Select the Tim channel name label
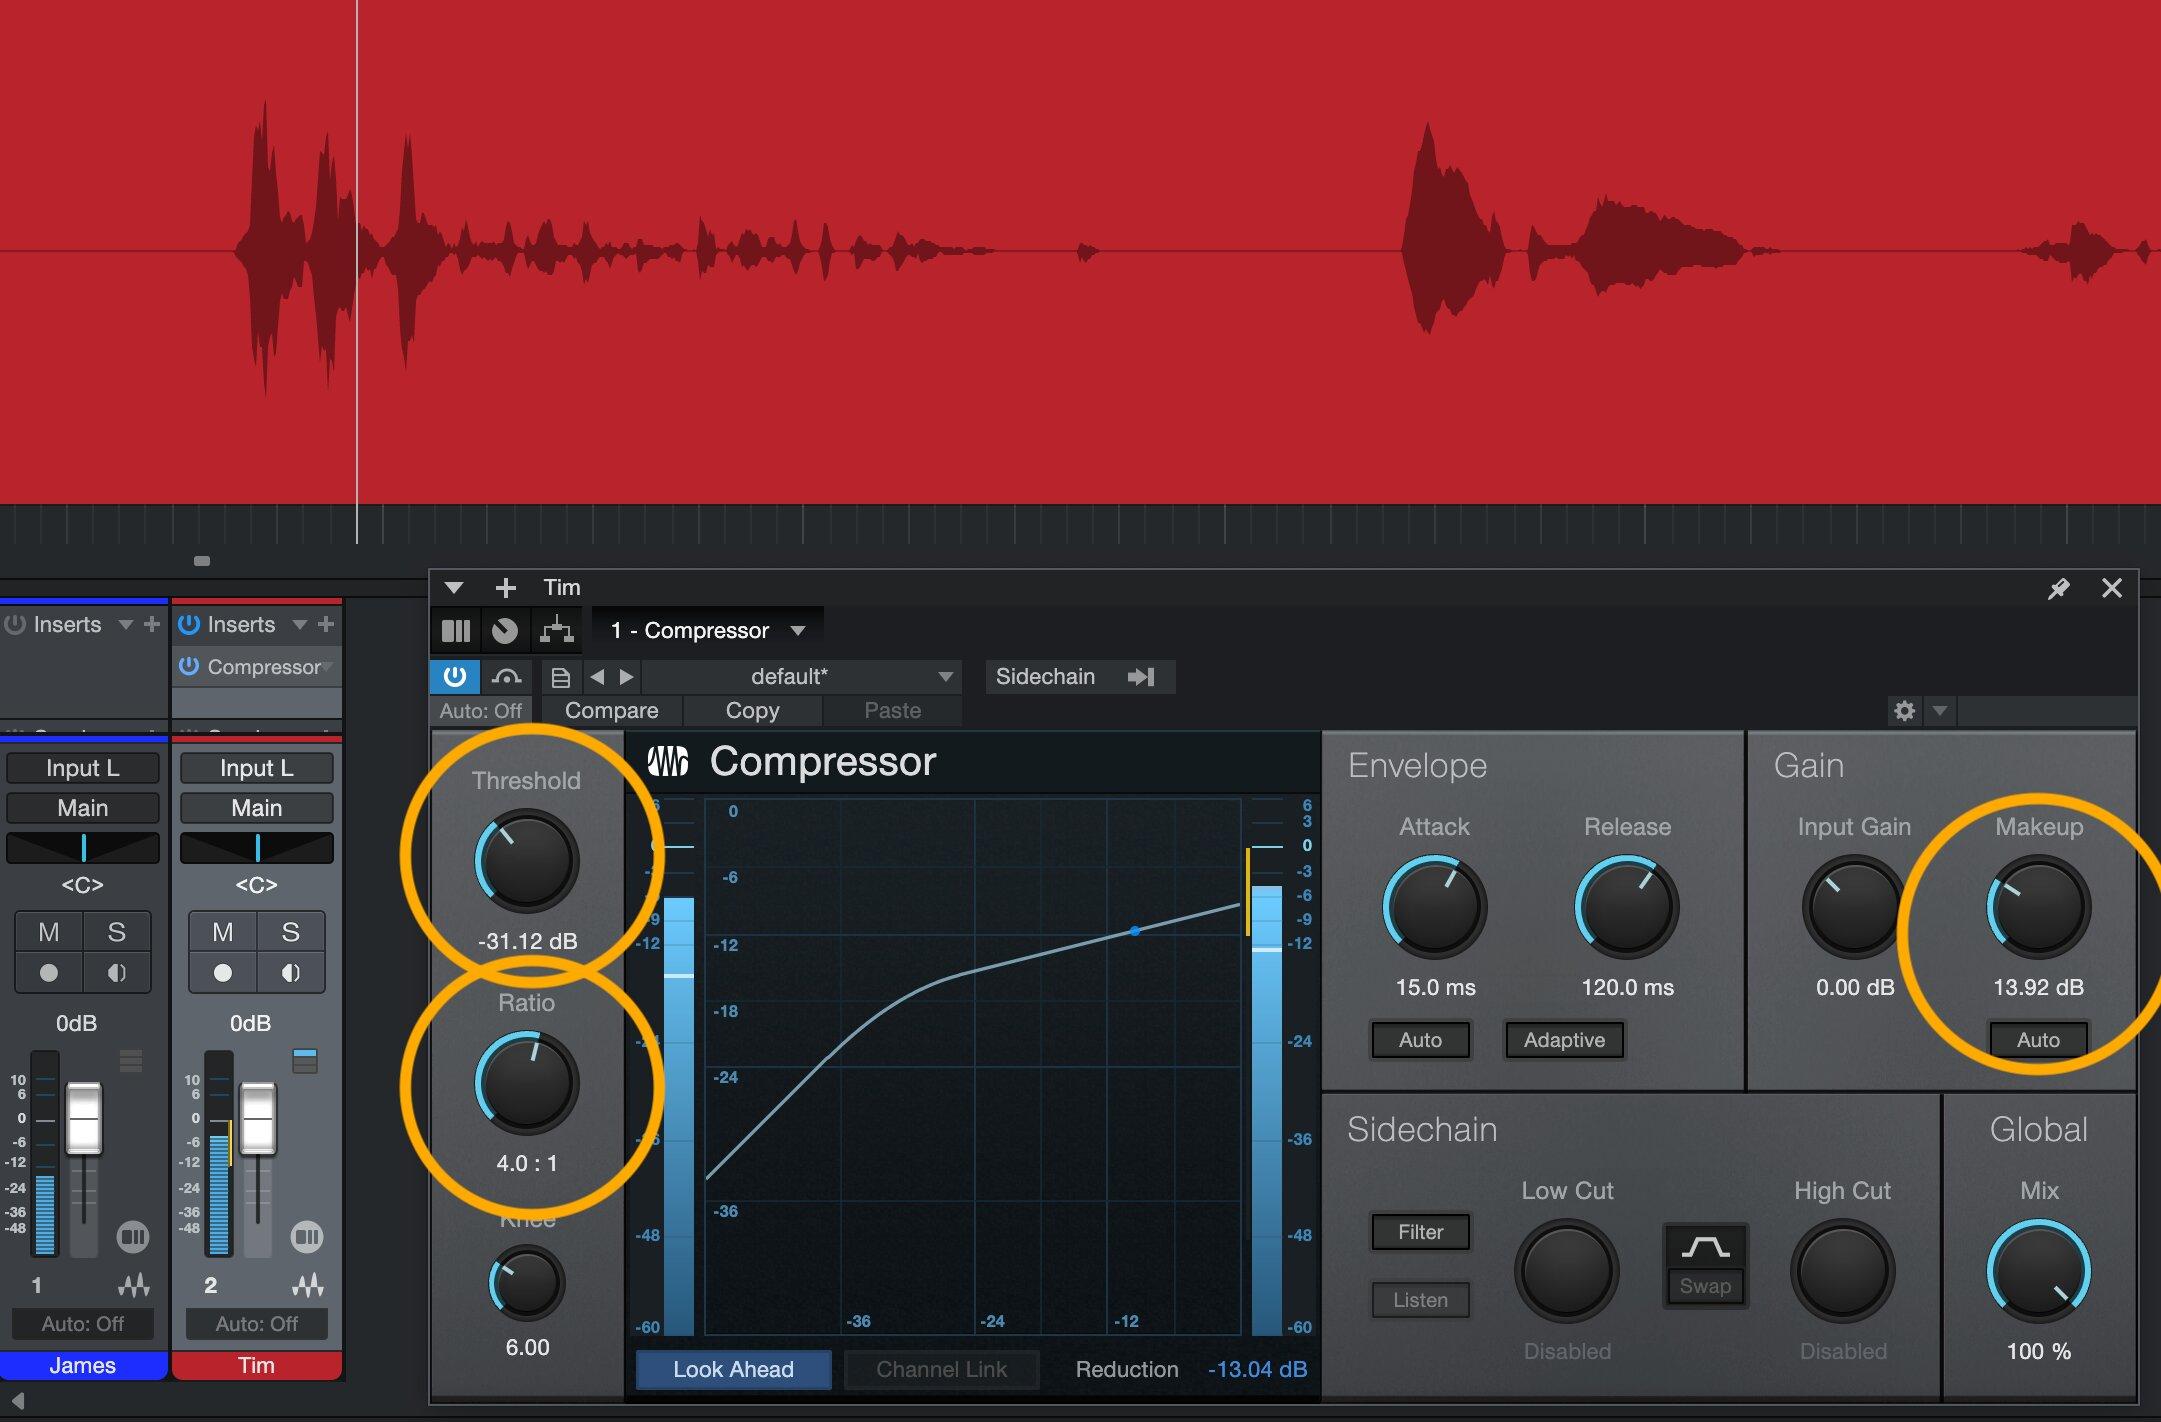This screenshot has height=1422, width=2161. [256, 1366]
